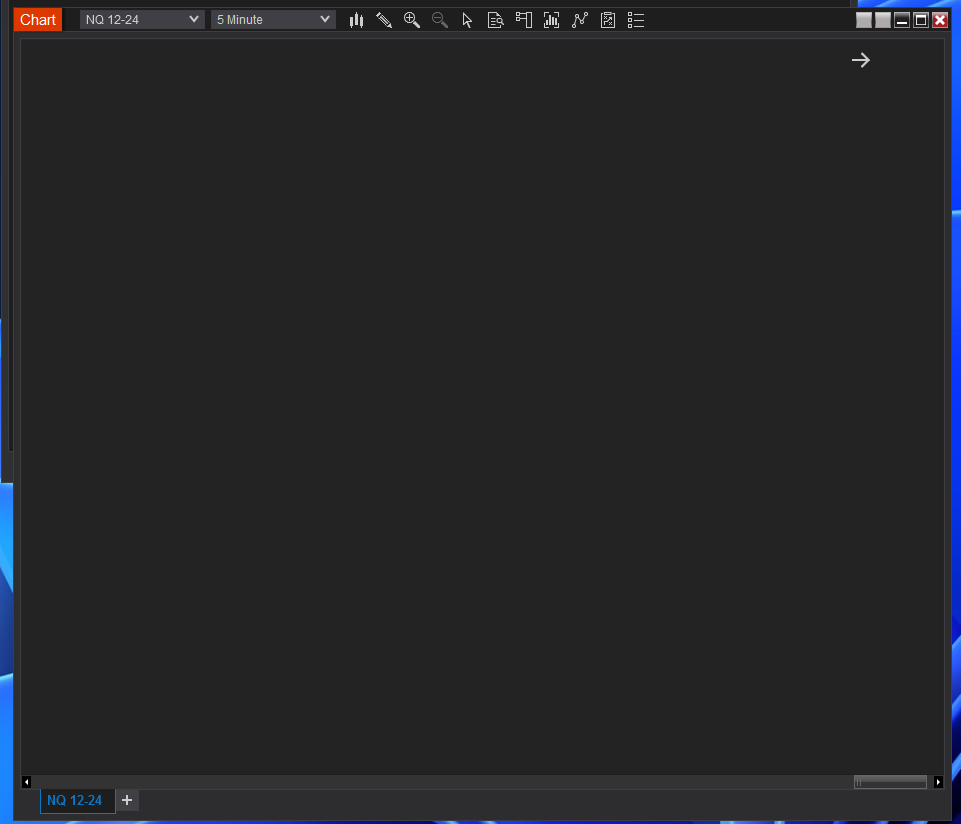Open the NQ 12-24 instrument dropdown
961x824 pixels.
click(142, 20)
